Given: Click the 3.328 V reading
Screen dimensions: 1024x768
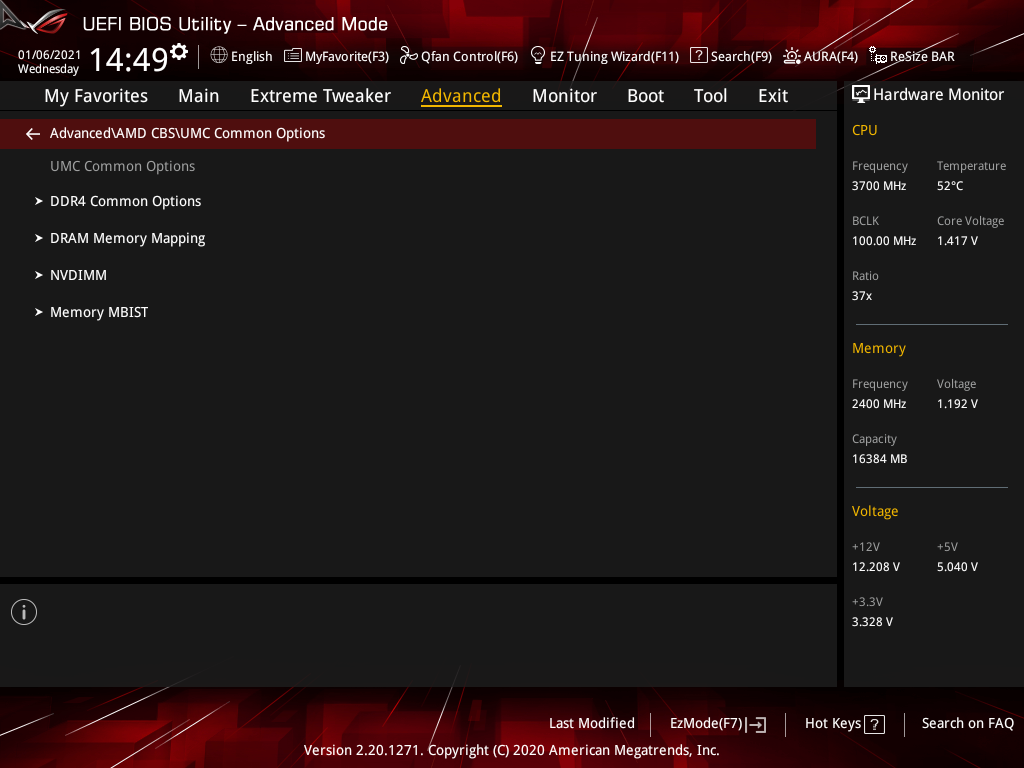Looking at the screenshot, I should point(872,622).
